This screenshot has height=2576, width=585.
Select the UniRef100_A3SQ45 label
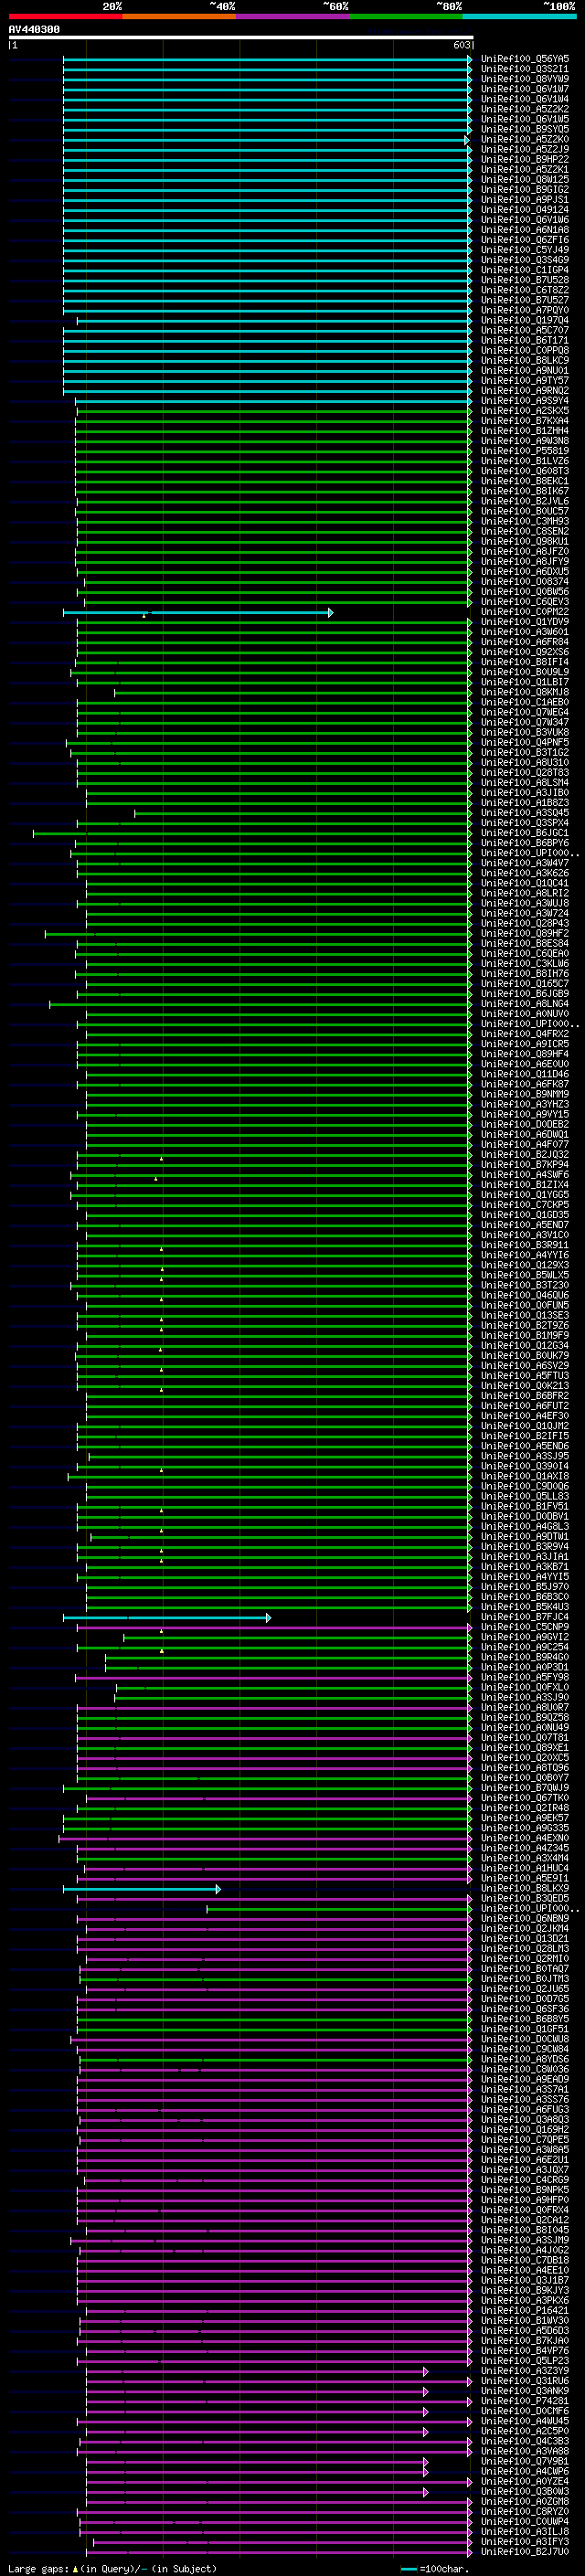click(x=525, y=813)
